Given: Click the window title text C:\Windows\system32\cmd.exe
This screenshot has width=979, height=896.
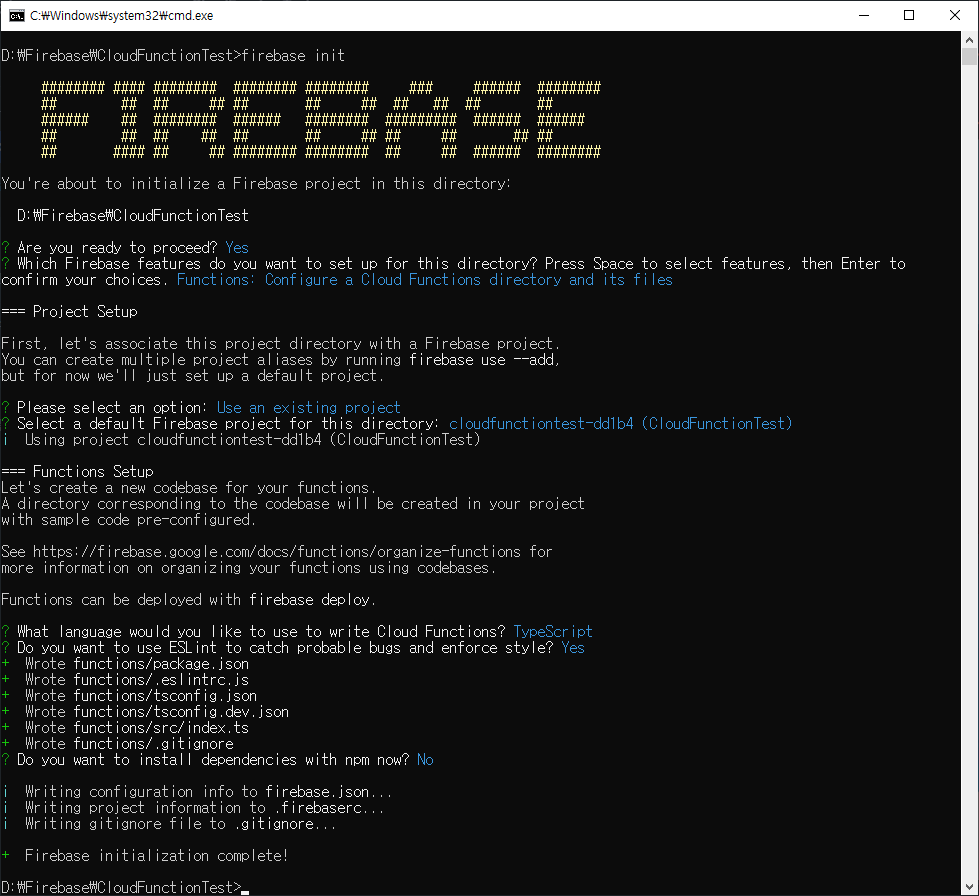Looking at the screenshot, I should tap(122, 16).
